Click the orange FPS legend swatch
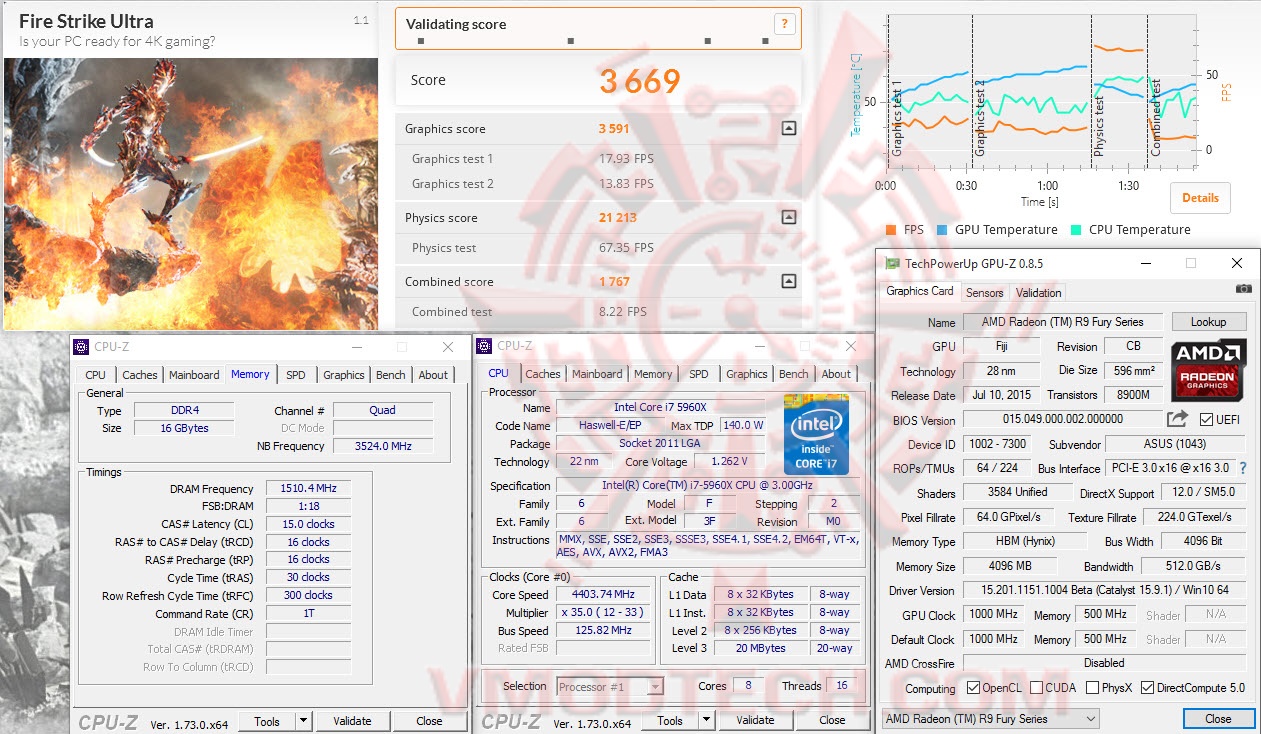The height and width of the screenshot is (734, 1261). 890,230
